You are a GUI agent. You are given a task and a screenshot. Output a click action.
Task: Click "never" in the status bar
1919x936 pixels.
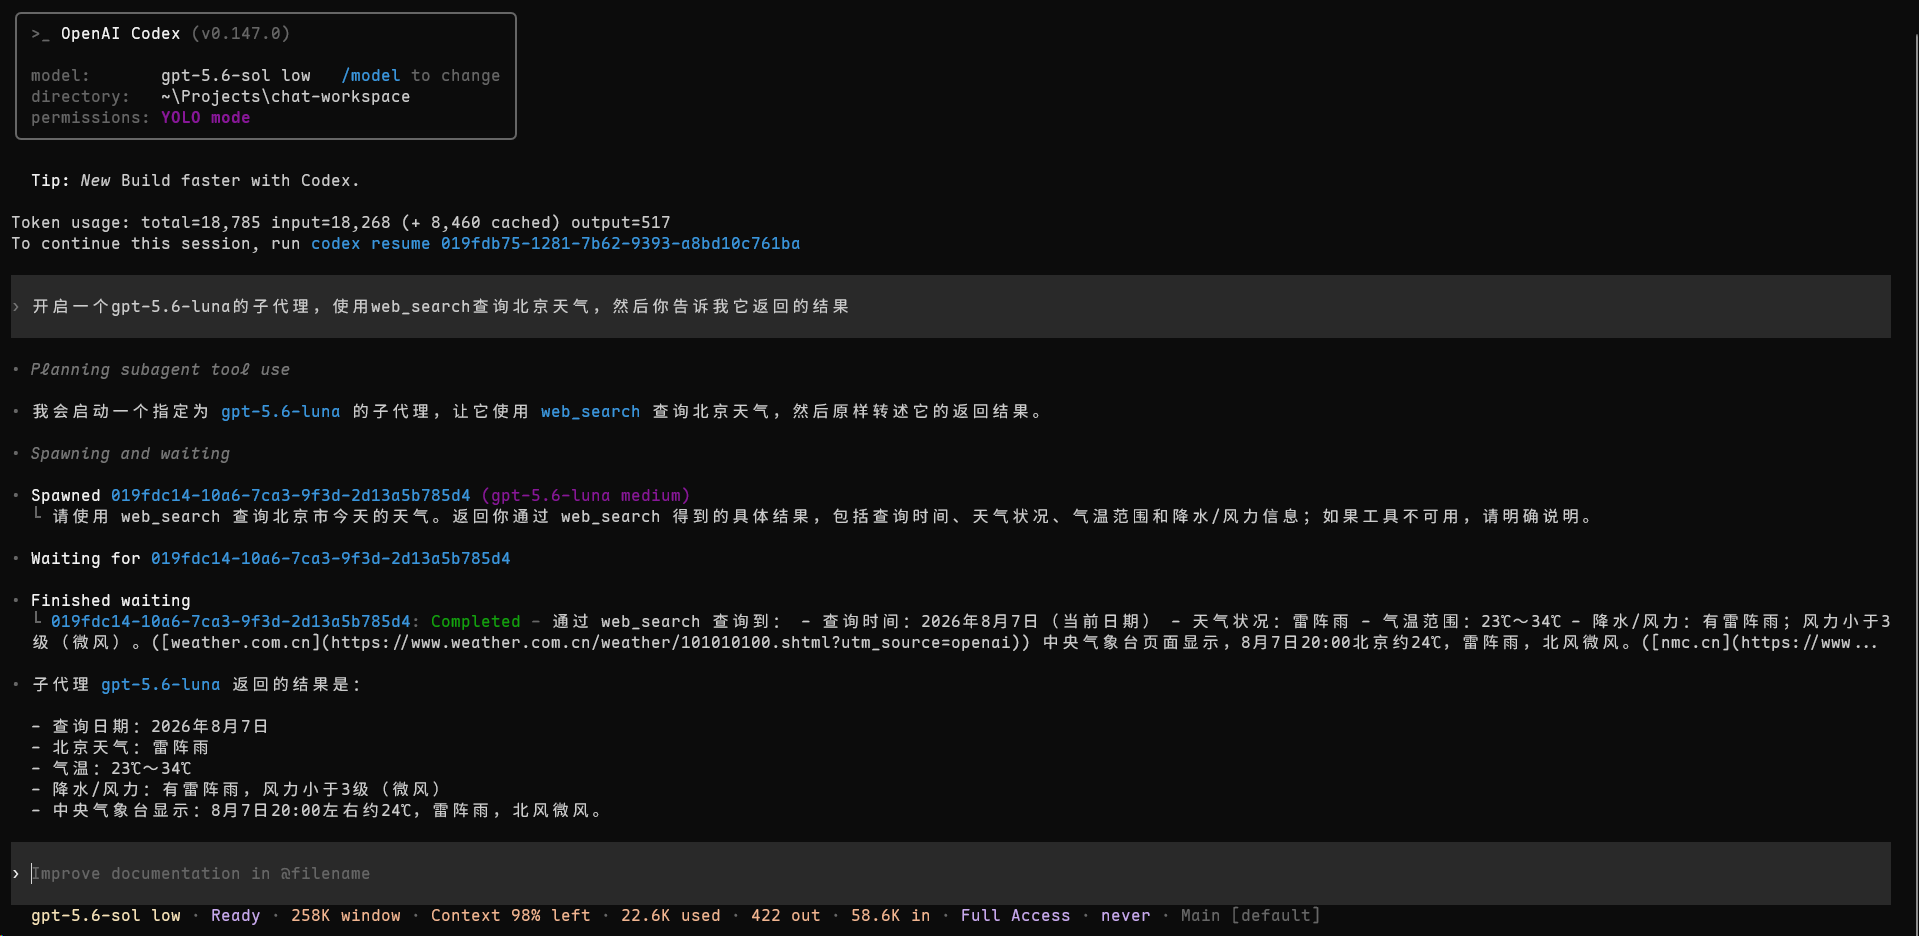click(1126, 916)
